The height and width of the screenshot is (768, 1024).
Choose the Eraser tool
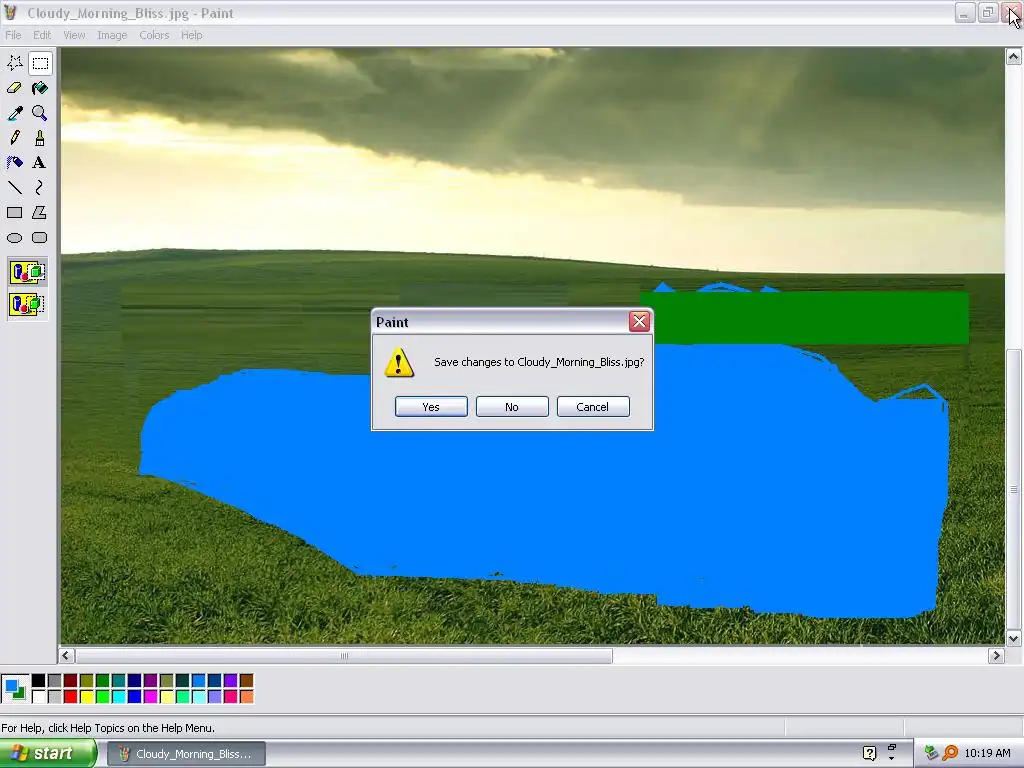pyautogui.click(x=14, y=88)
